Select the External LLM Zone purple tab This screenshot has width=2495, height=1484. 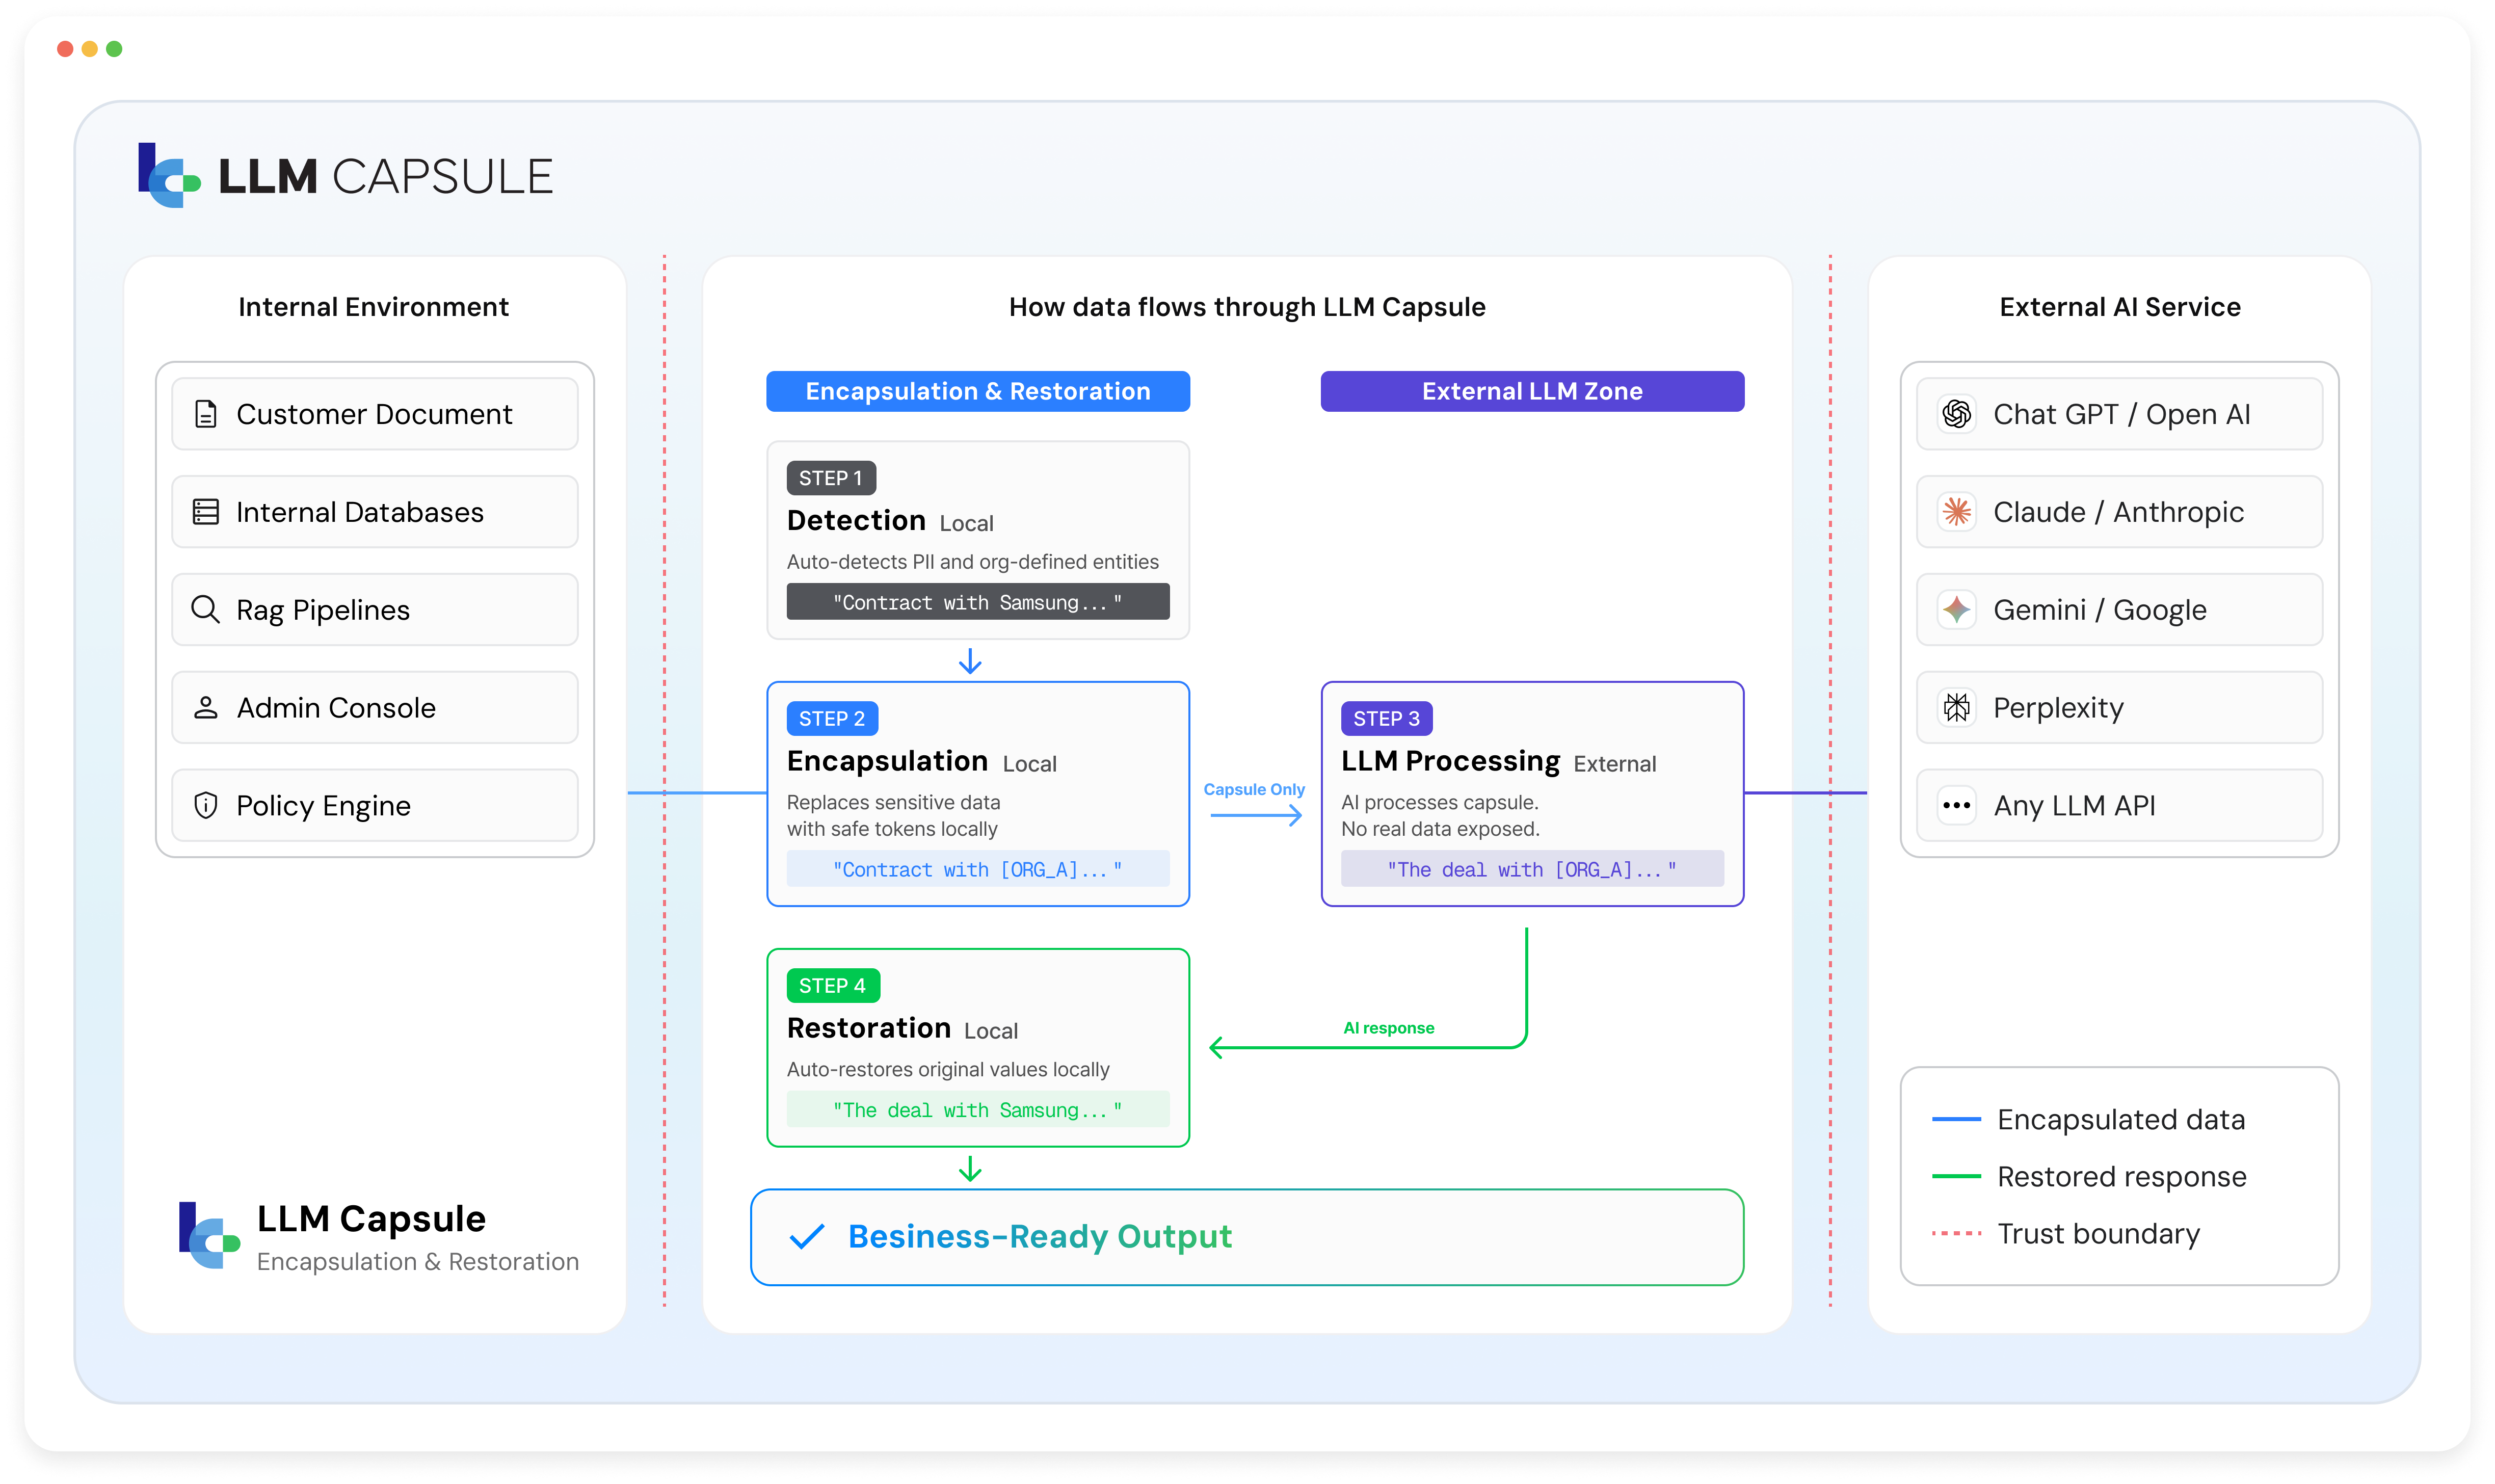(x=1532, y=391)
